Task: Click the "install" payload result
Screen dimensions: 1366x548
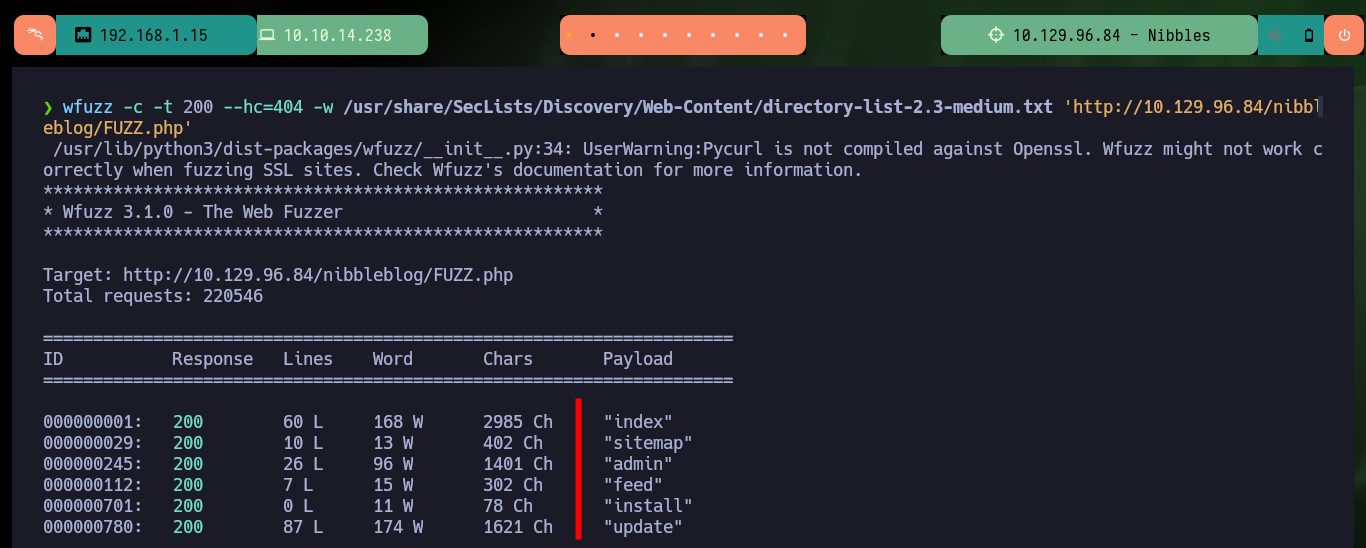Action: click(648, 506)
